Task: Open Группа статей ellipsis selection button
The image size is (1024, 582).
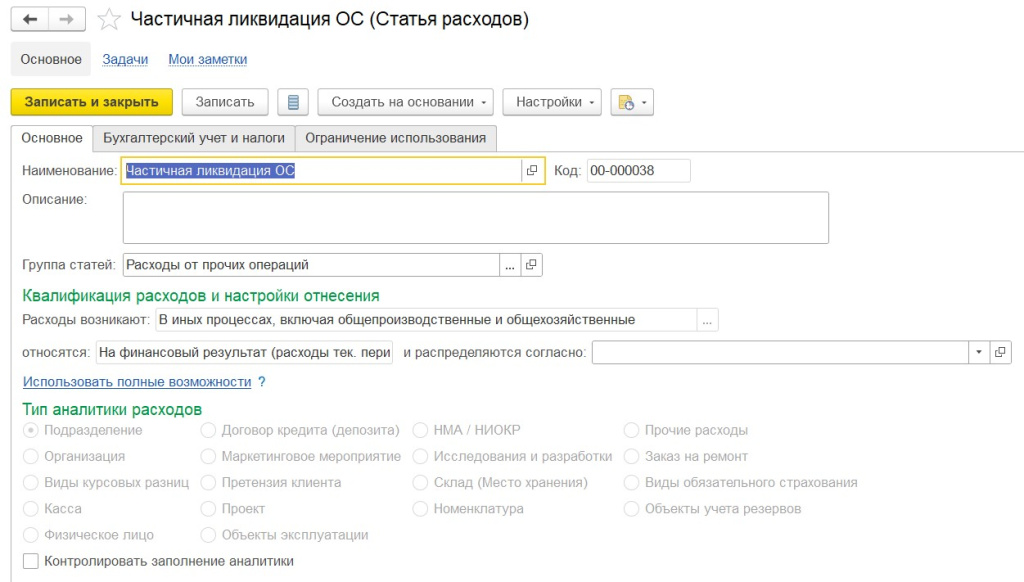Action: coord(510,265)
